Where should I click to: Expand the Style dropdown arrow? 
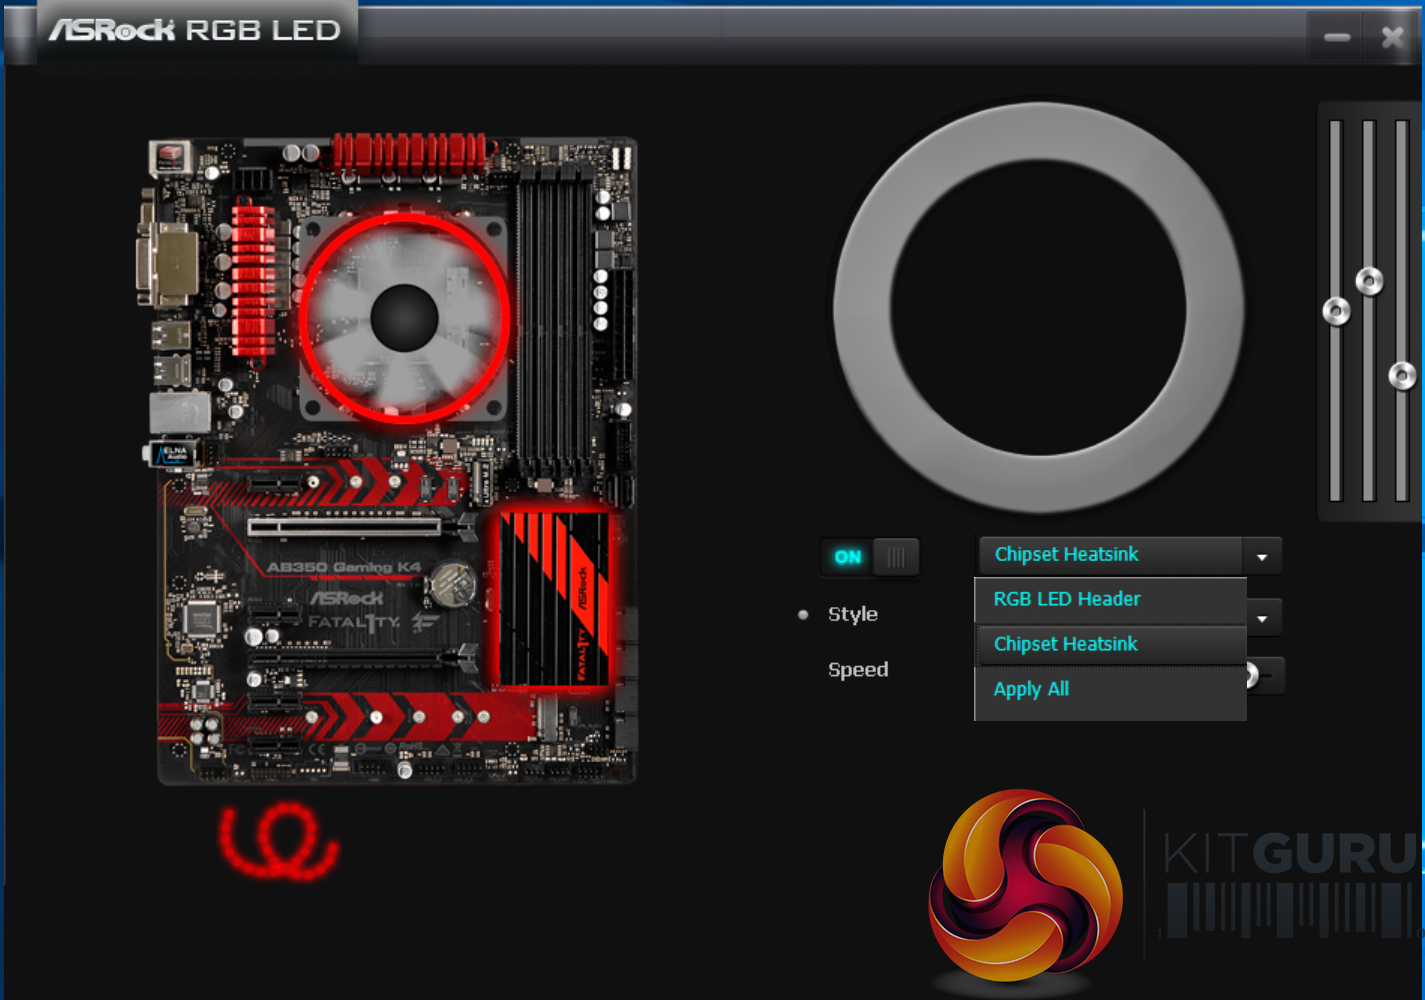click(x=1263, y=618)
